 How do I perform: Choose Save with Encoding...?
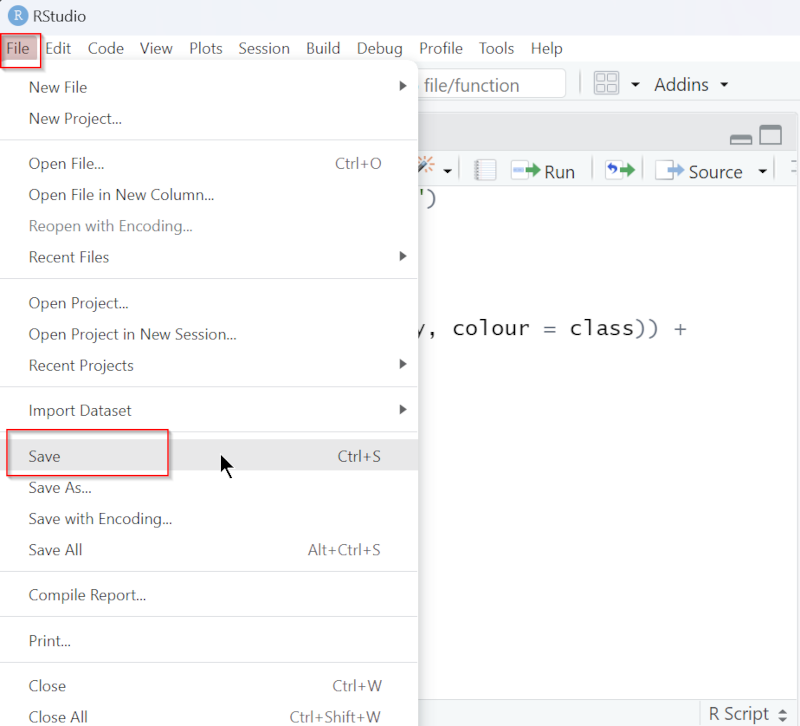pyautogui.click(x=100, y=519)
